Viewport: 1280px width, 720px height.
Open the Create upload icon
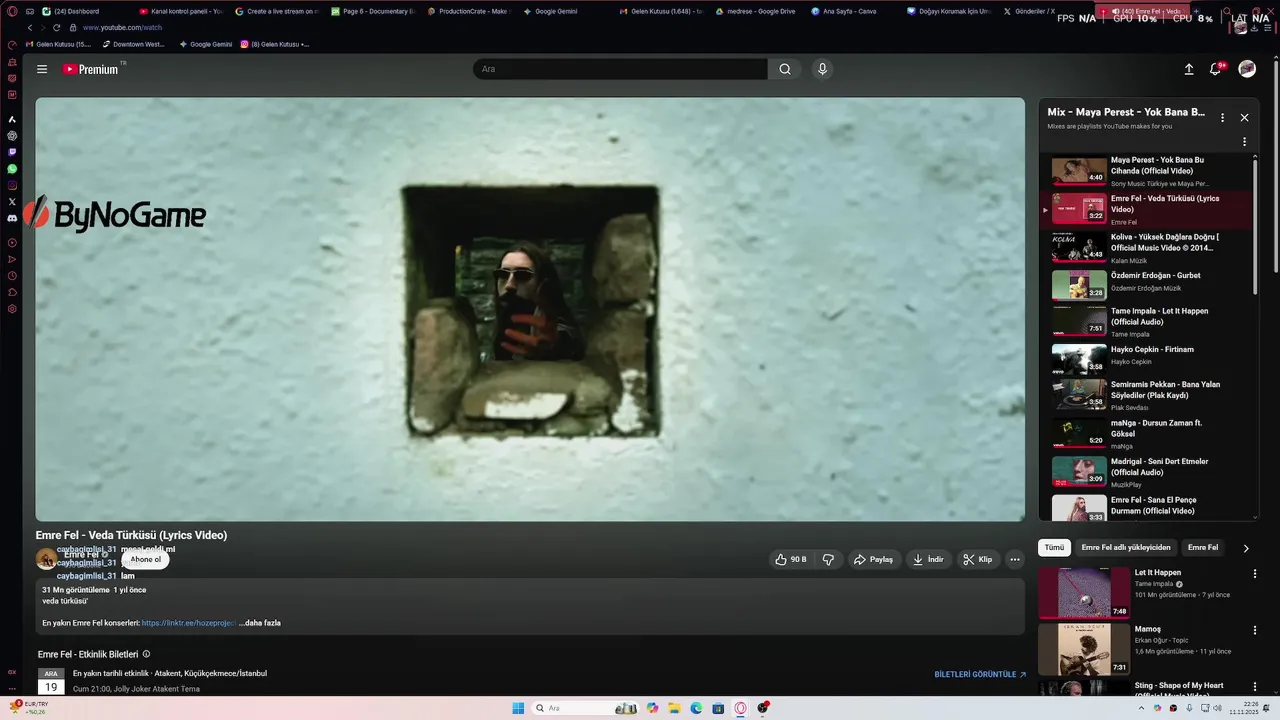coord(1189,69)
